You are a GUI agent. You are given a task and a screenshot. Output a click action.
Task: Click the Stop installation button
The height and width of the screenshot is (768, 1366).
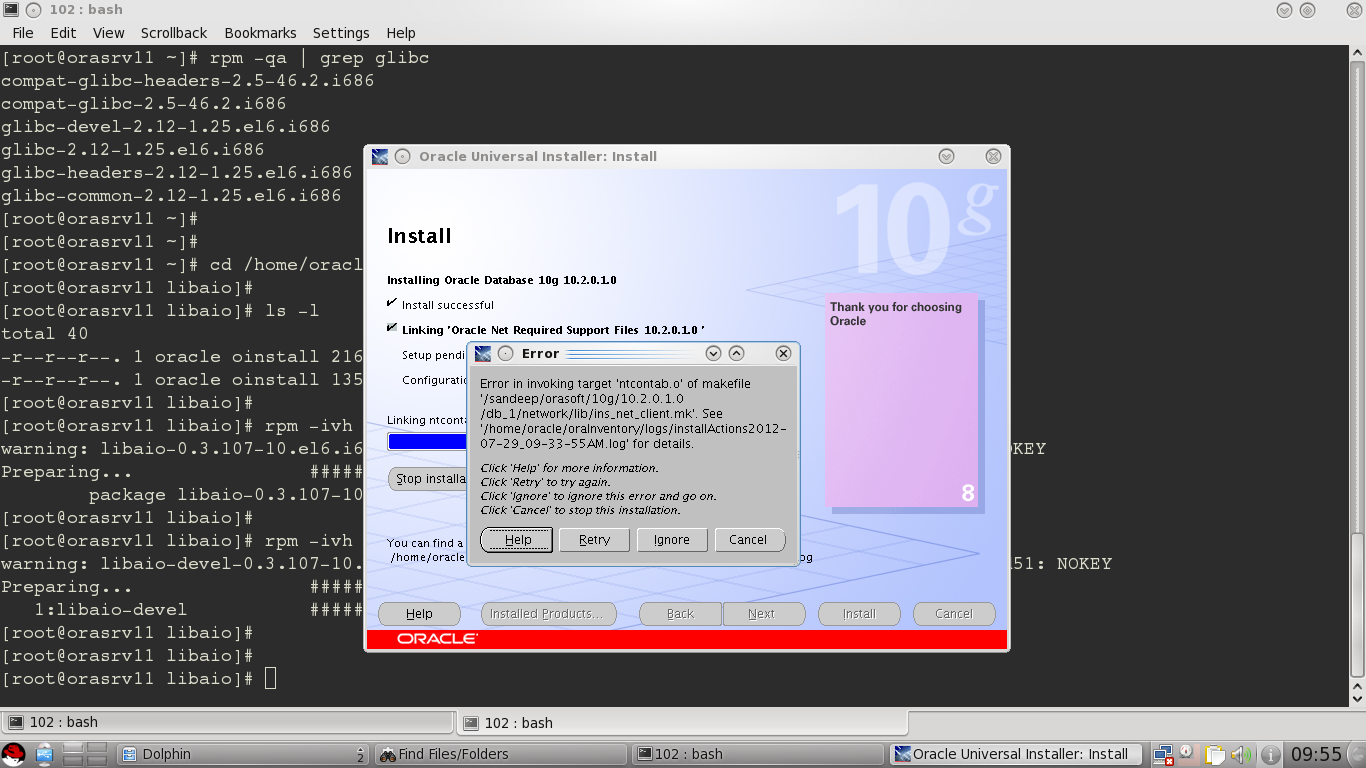coord(428,479)
